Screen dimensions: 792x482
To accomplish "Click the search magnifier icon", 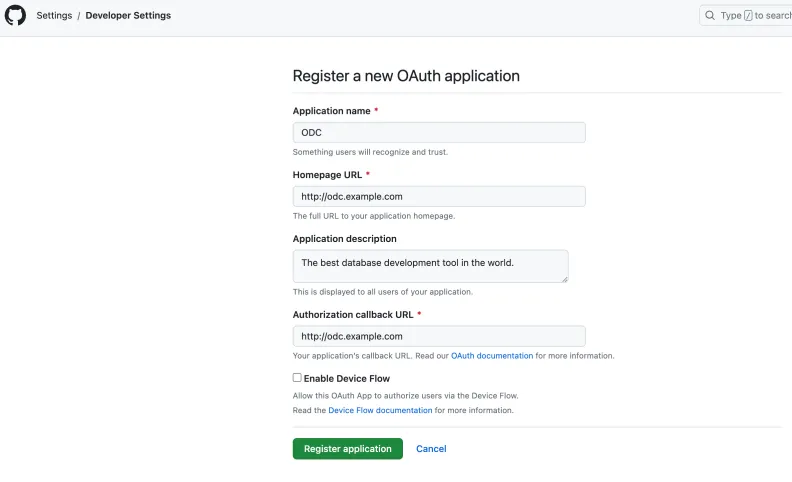I will click(710, 16).
